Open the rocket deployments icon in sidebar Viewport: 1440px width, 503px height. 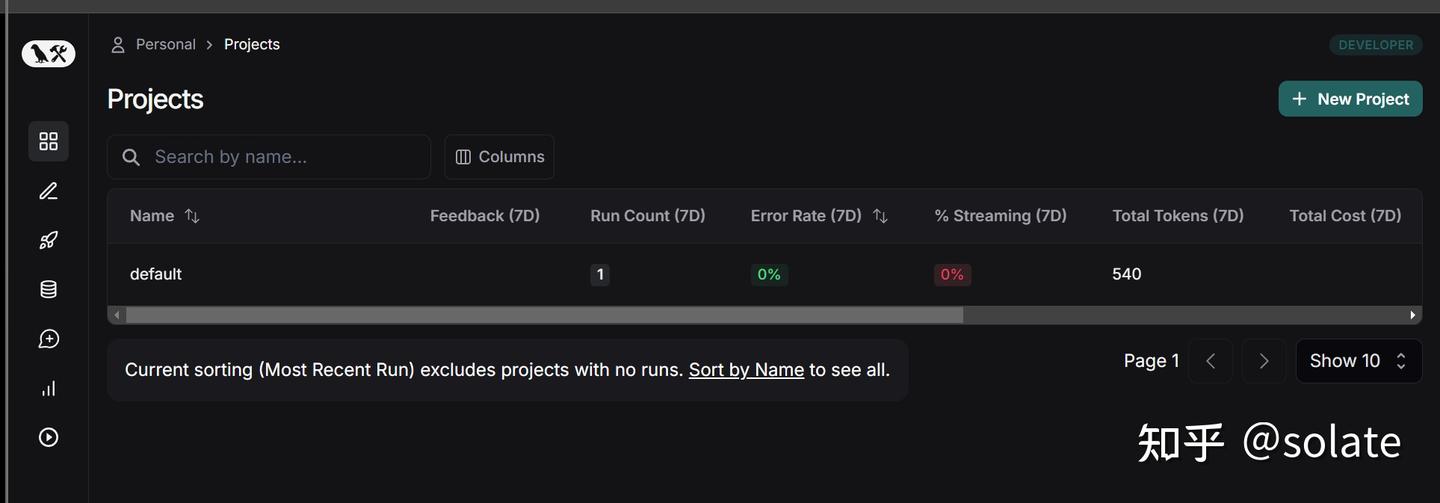click(48, 240)
